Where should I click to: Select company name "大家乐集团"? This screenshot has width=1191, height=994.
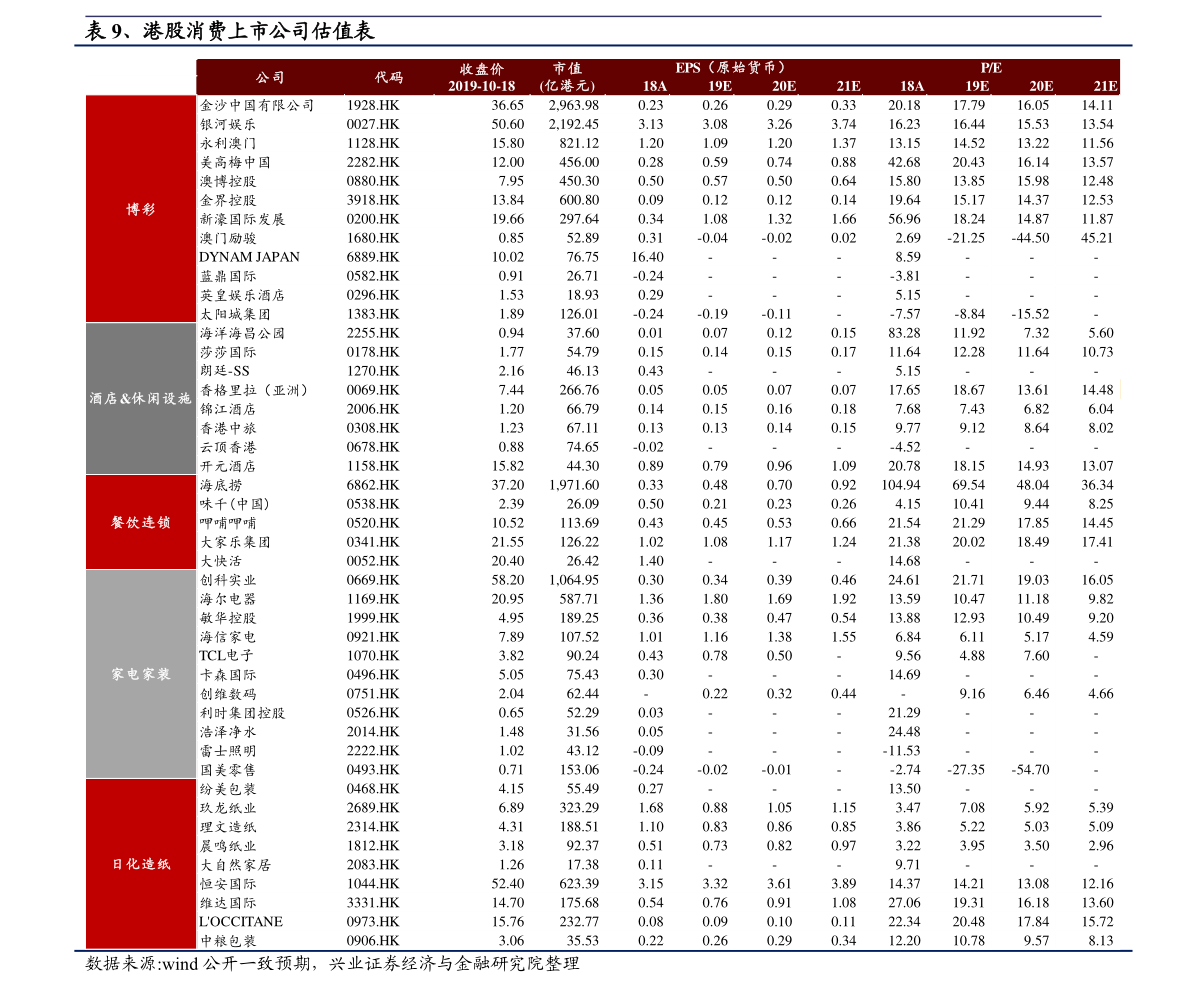point(235,542)
